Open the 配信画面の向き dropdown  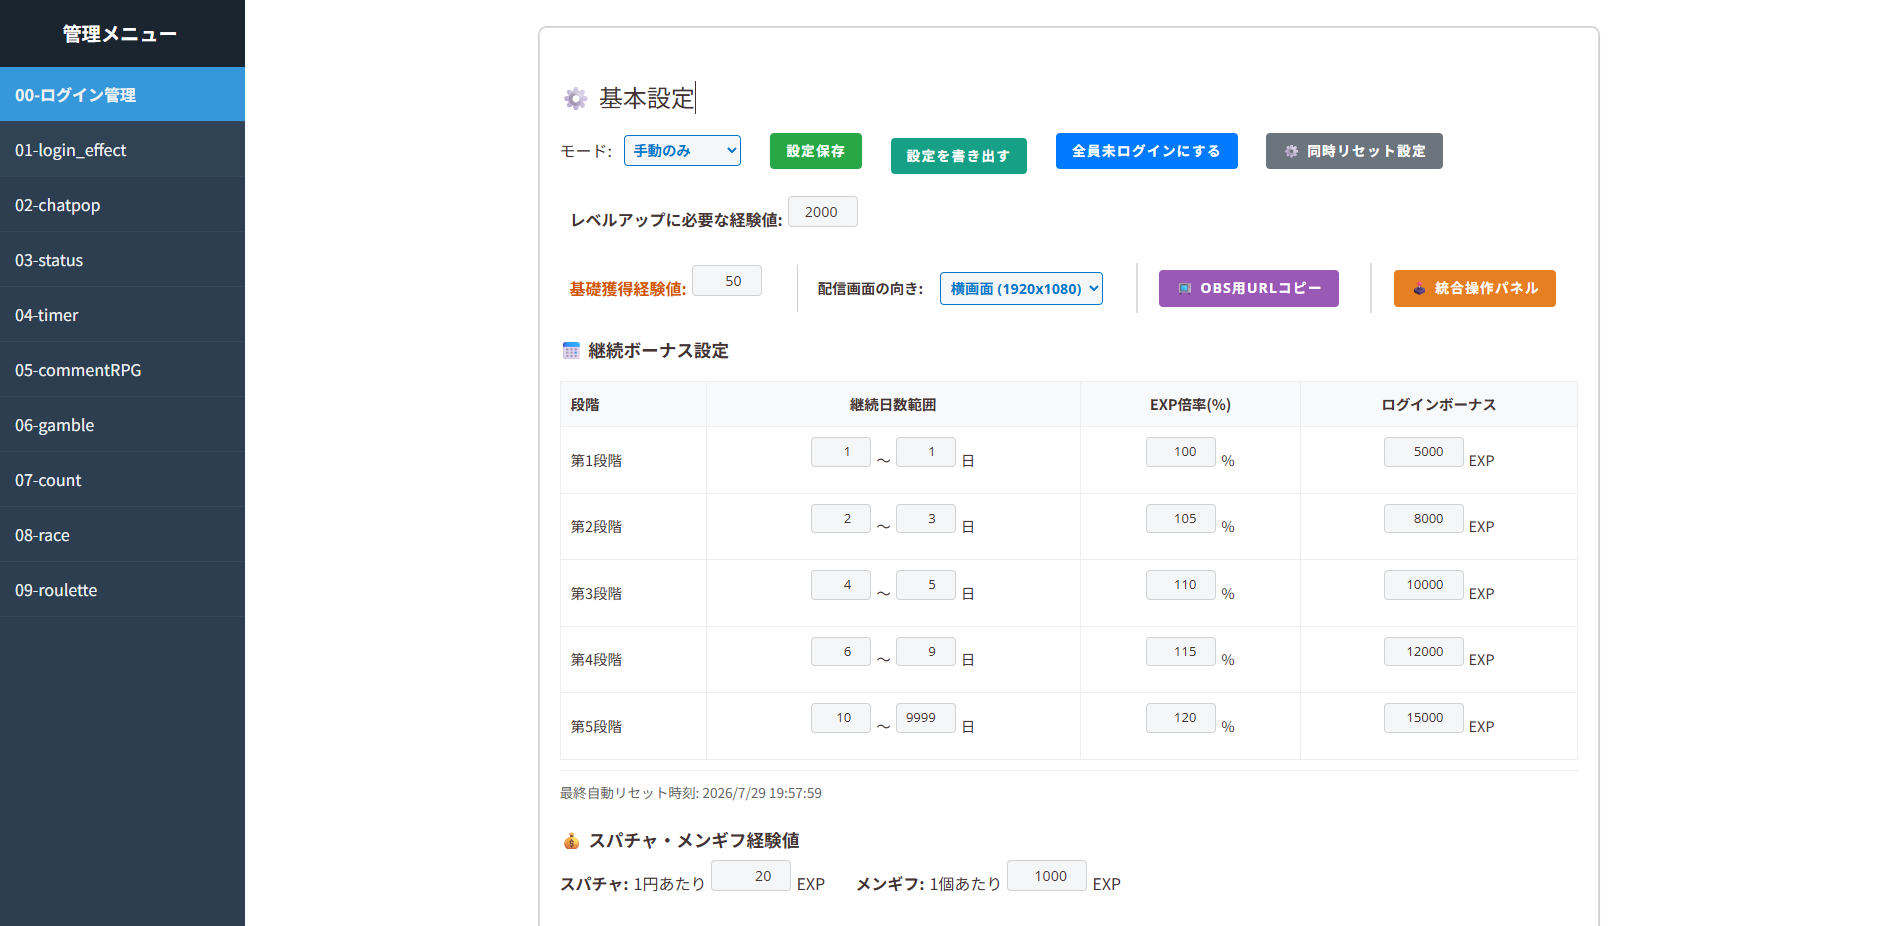tap(1021, 288)
